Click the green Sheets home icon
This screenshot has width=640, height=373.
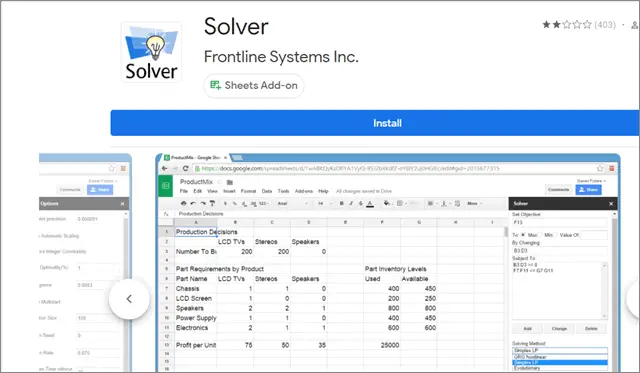[x=166, y=186]
